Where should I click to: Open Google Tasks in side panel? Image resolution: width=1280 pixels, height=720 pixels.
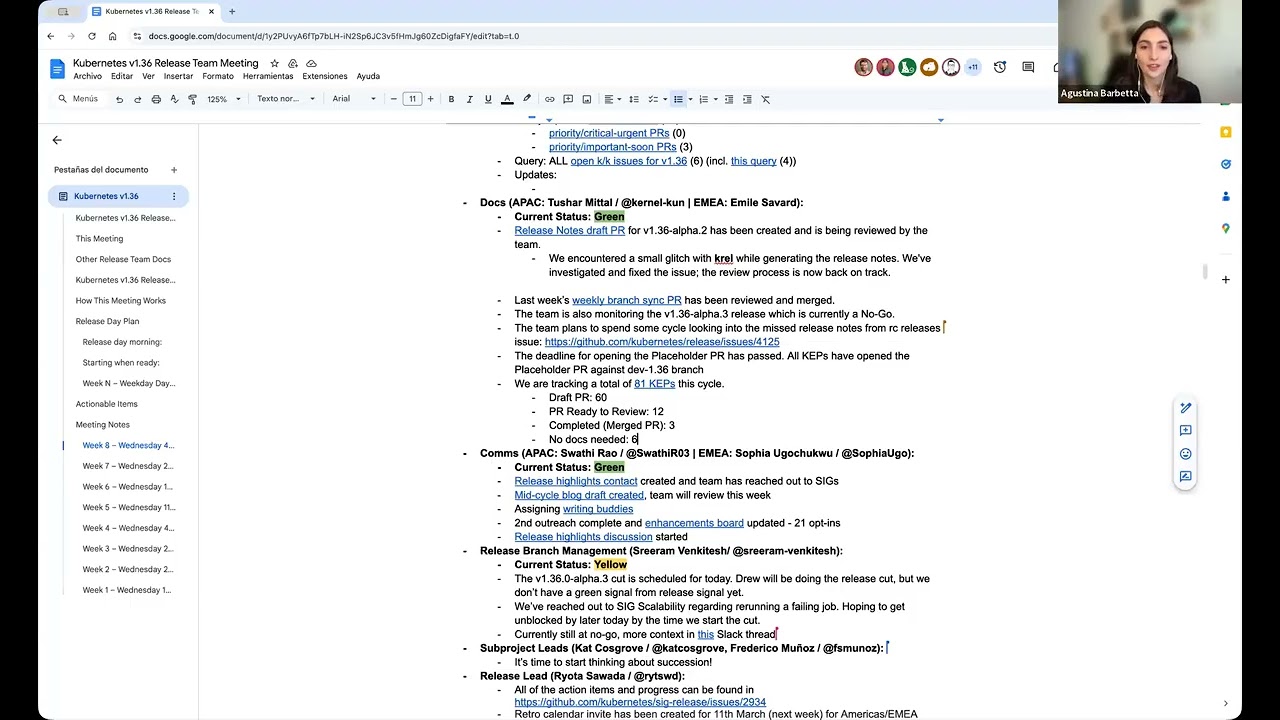tap(1226, 164)
